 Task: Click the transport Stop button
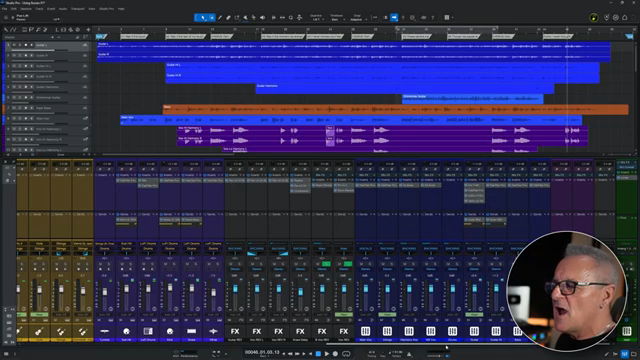(x=318, y=353)
